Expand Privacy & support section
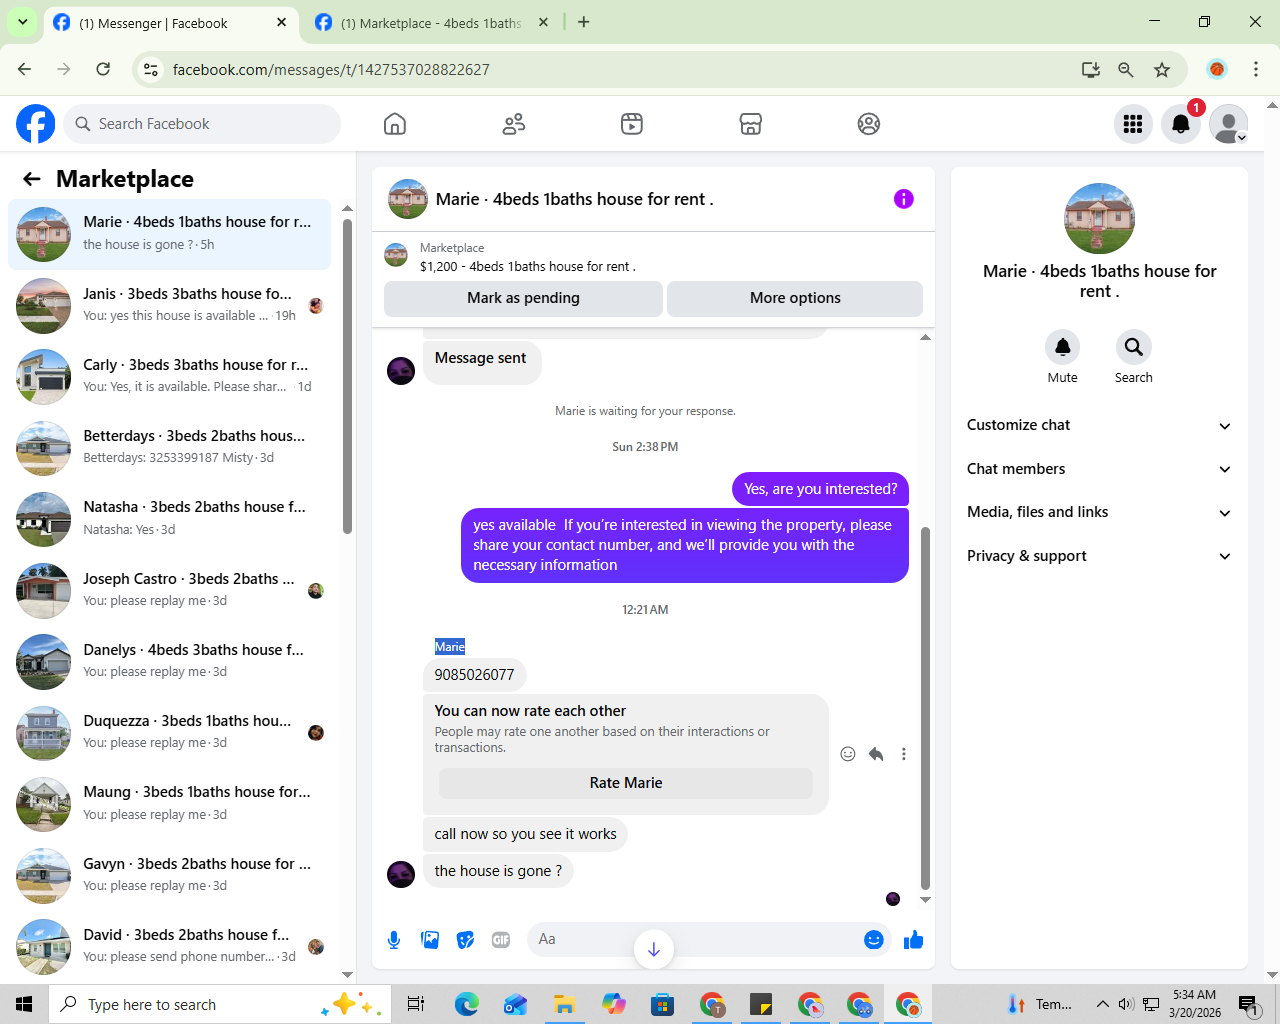Image resolution: width=1280 pixels, height=1024 pixels. pyautogui.click(x=1099, y=556)
